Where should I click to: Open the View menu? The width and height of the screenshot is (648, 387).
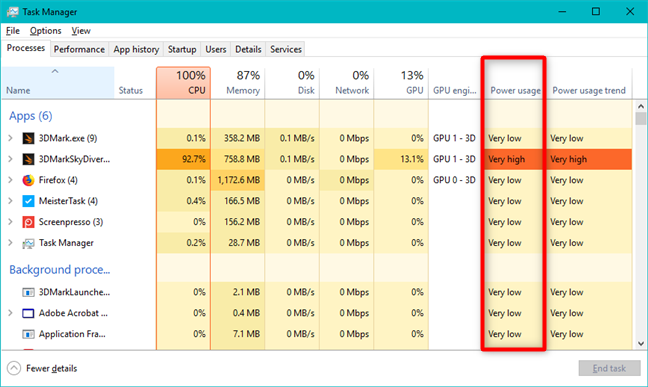pyautogui.click(x=81, y=31)
